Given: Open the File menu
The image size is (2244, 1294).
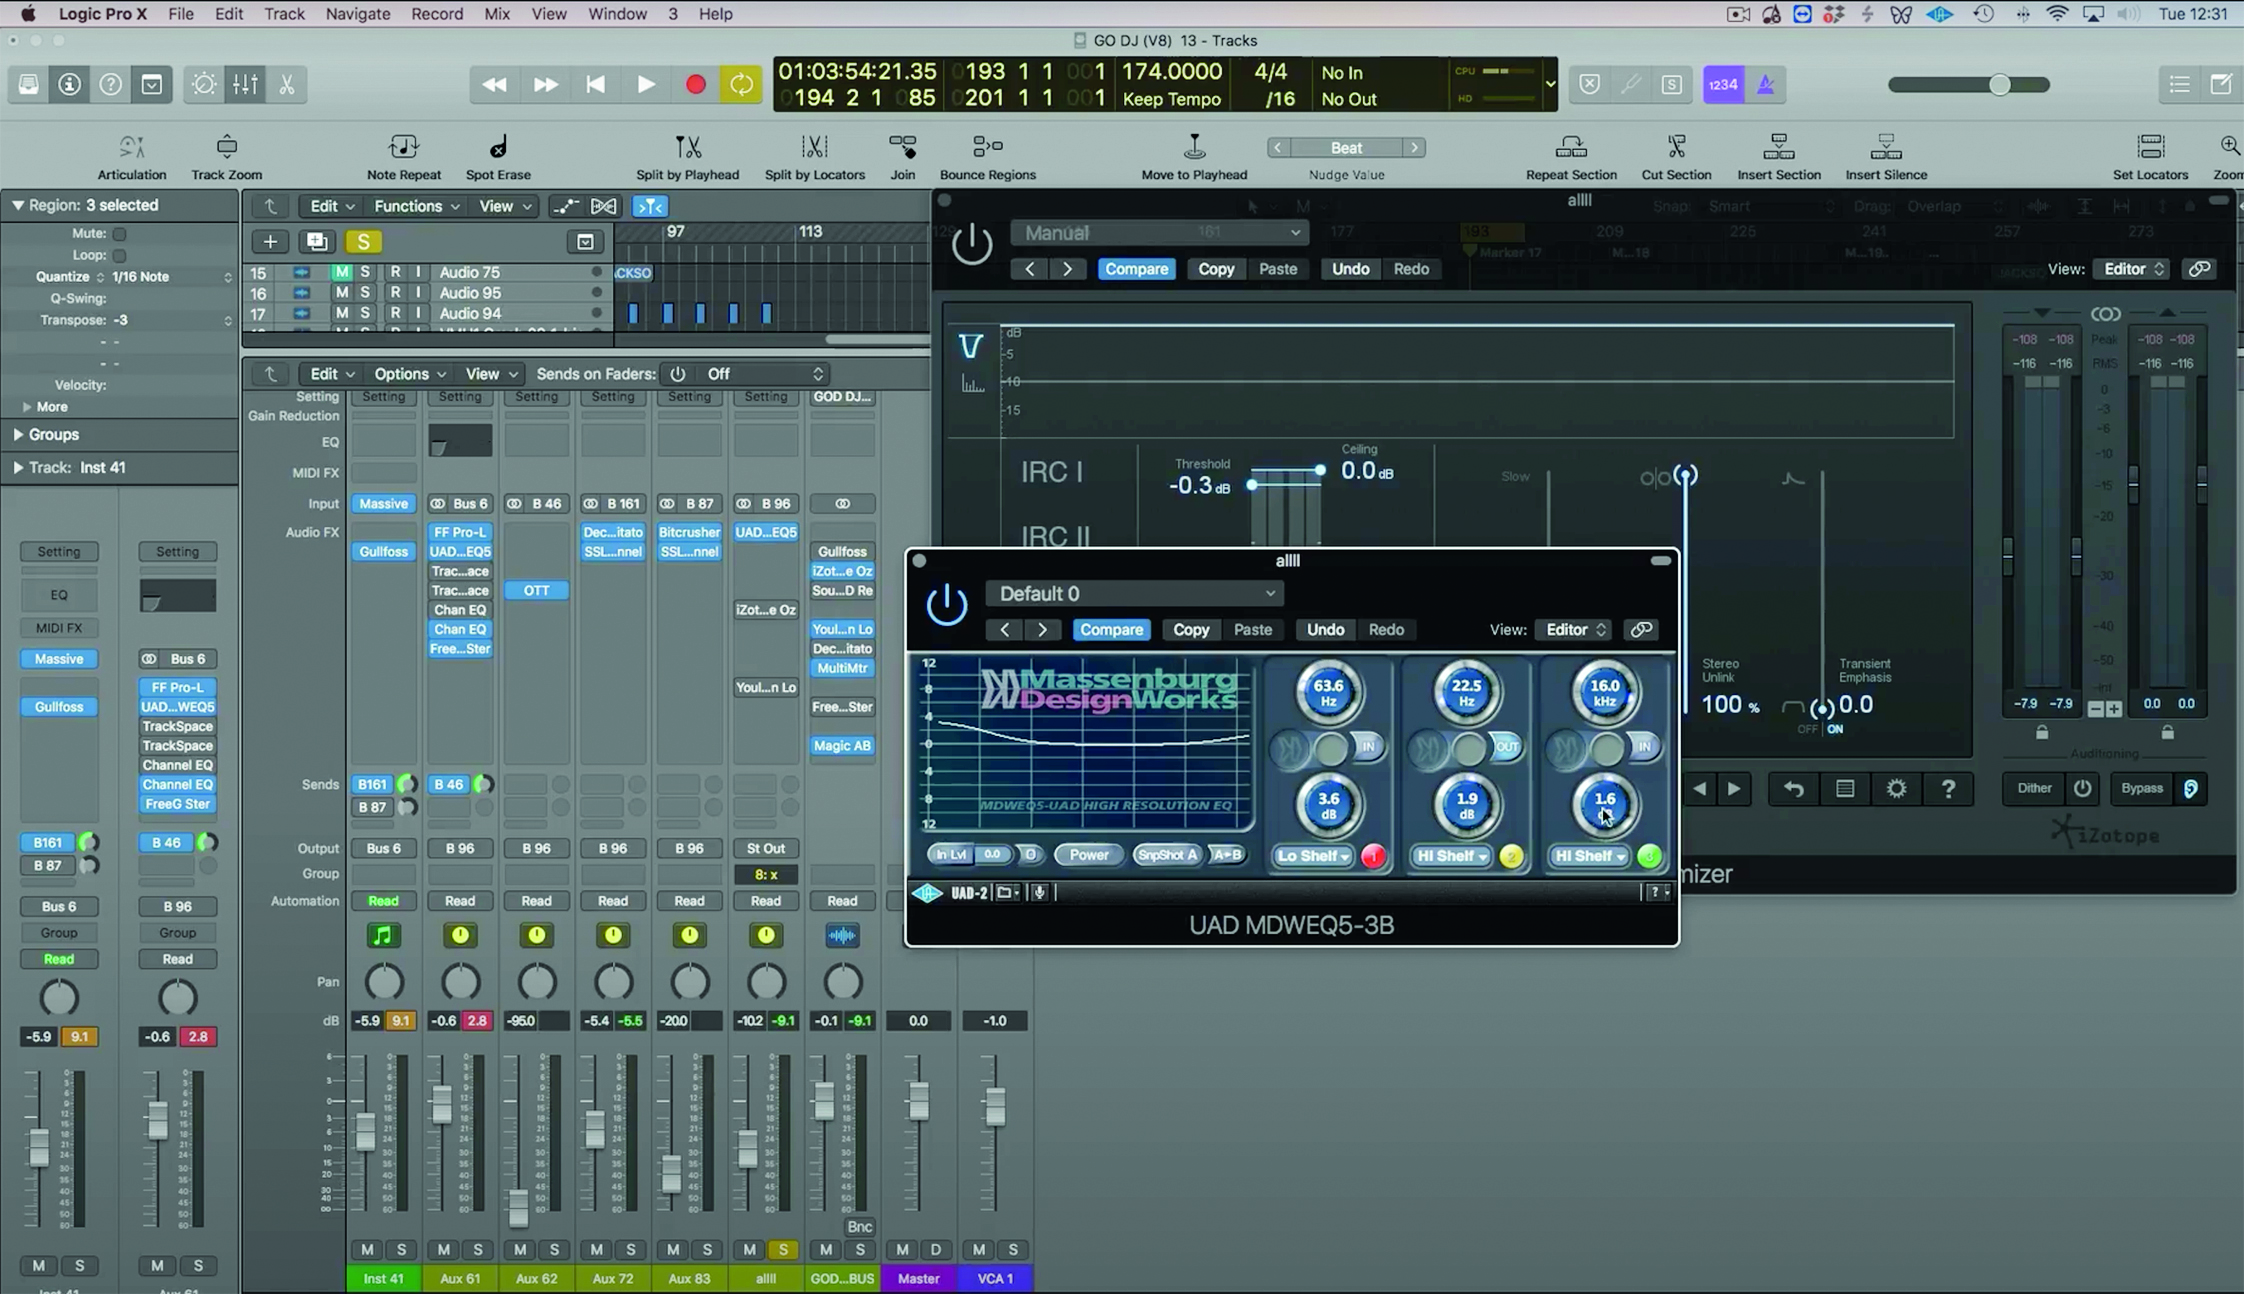Looking at the screenshot, I should (181, 14).
